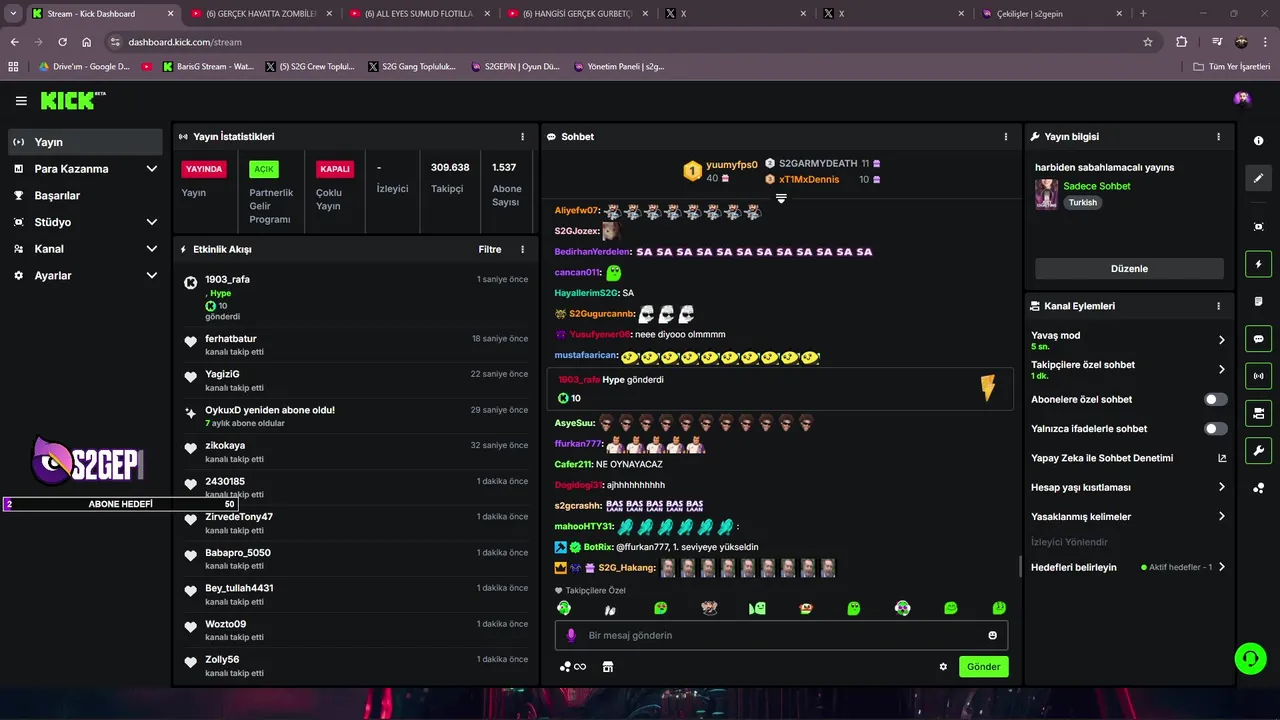Open Etkinlik Akışı three-dot options

click(522, 249)
